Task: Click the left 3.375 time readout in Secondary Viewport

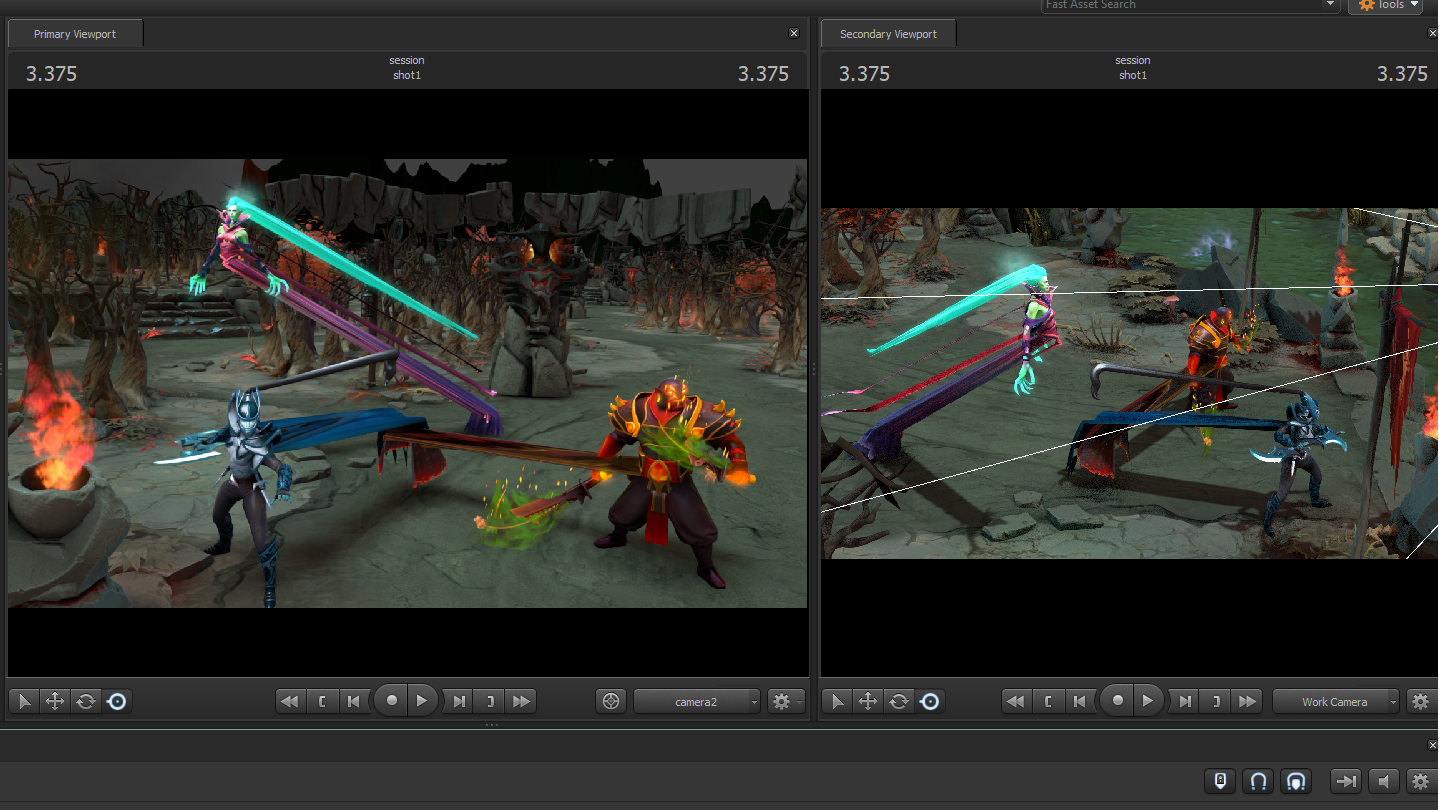Action: point(864,74)
